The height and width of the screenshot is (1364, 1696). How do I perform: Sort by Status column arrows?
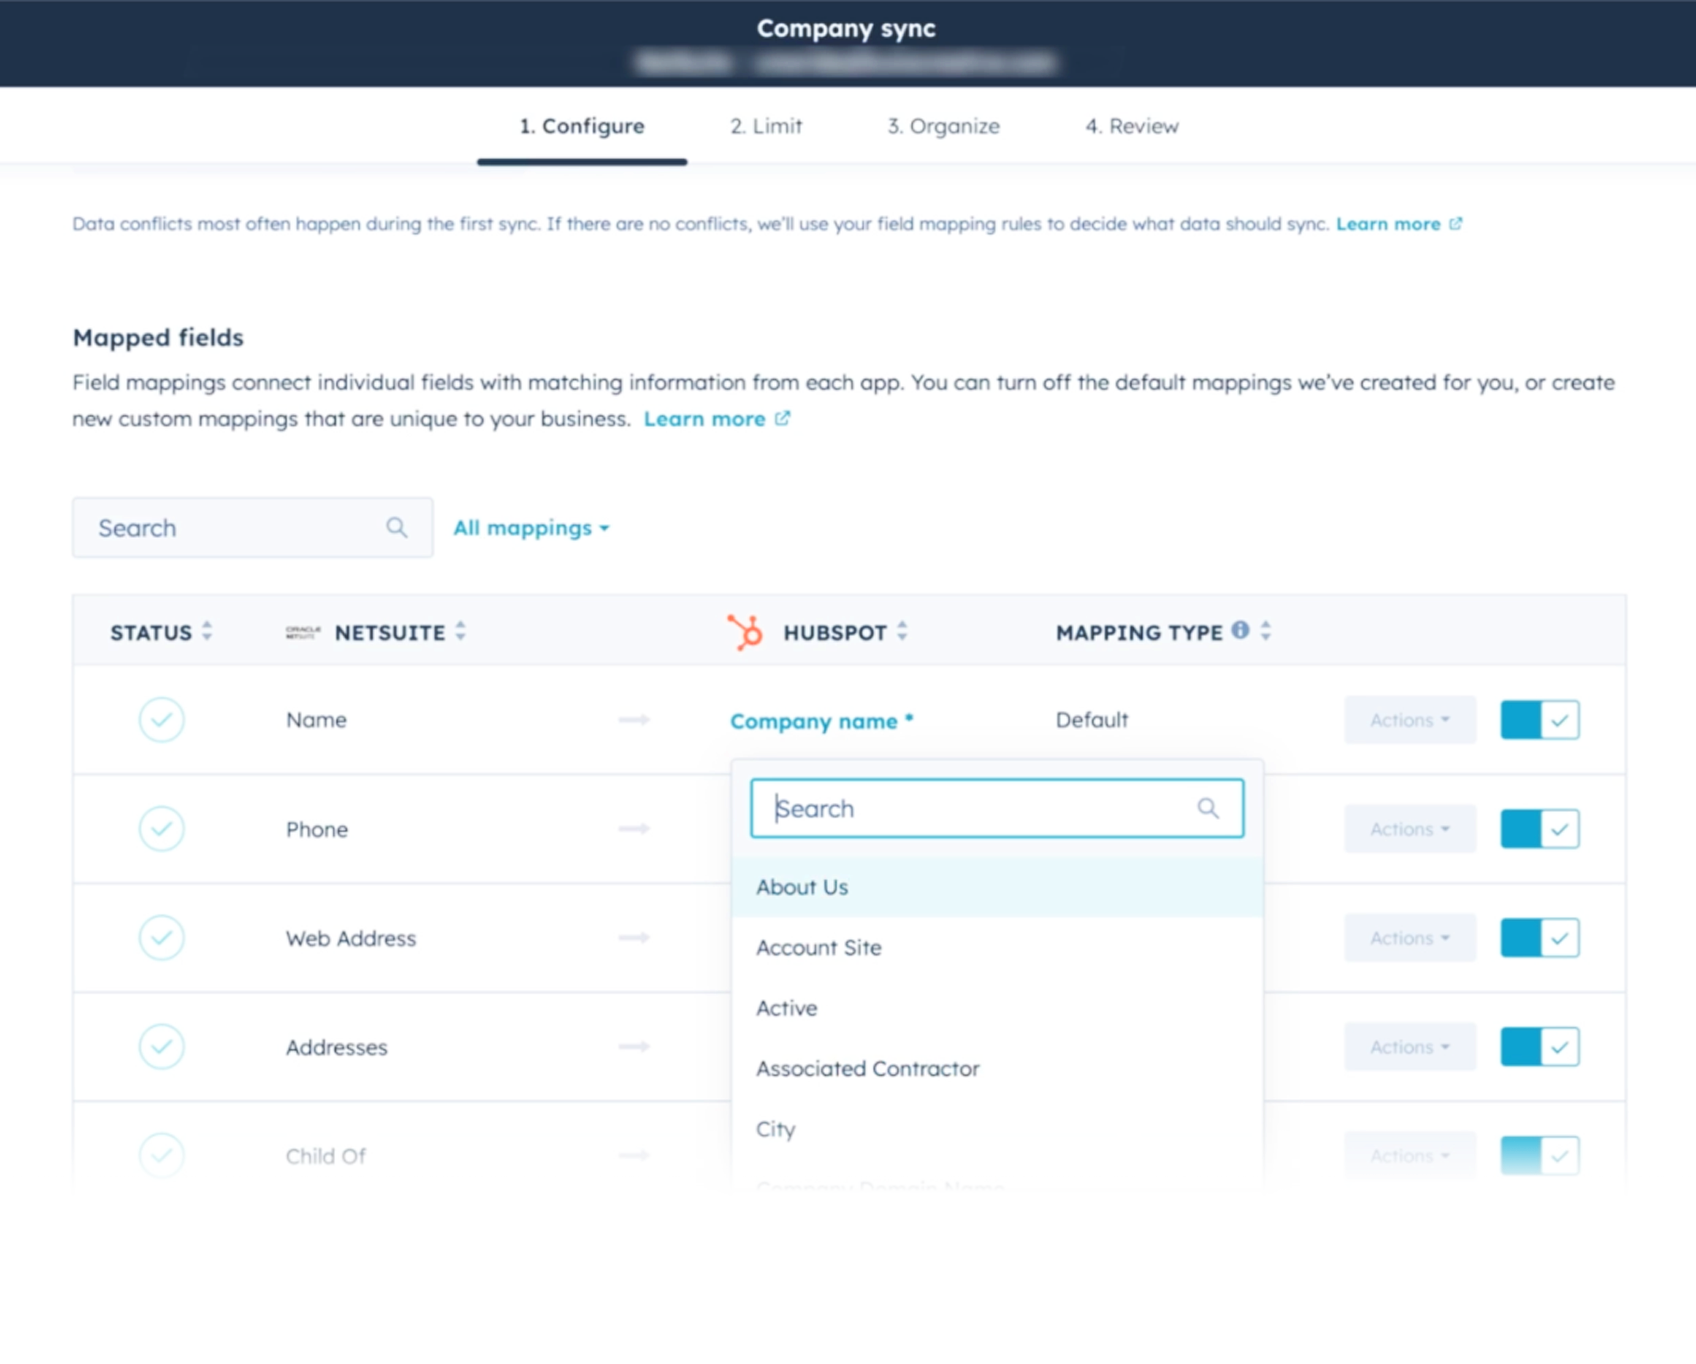tap(207, 631)
